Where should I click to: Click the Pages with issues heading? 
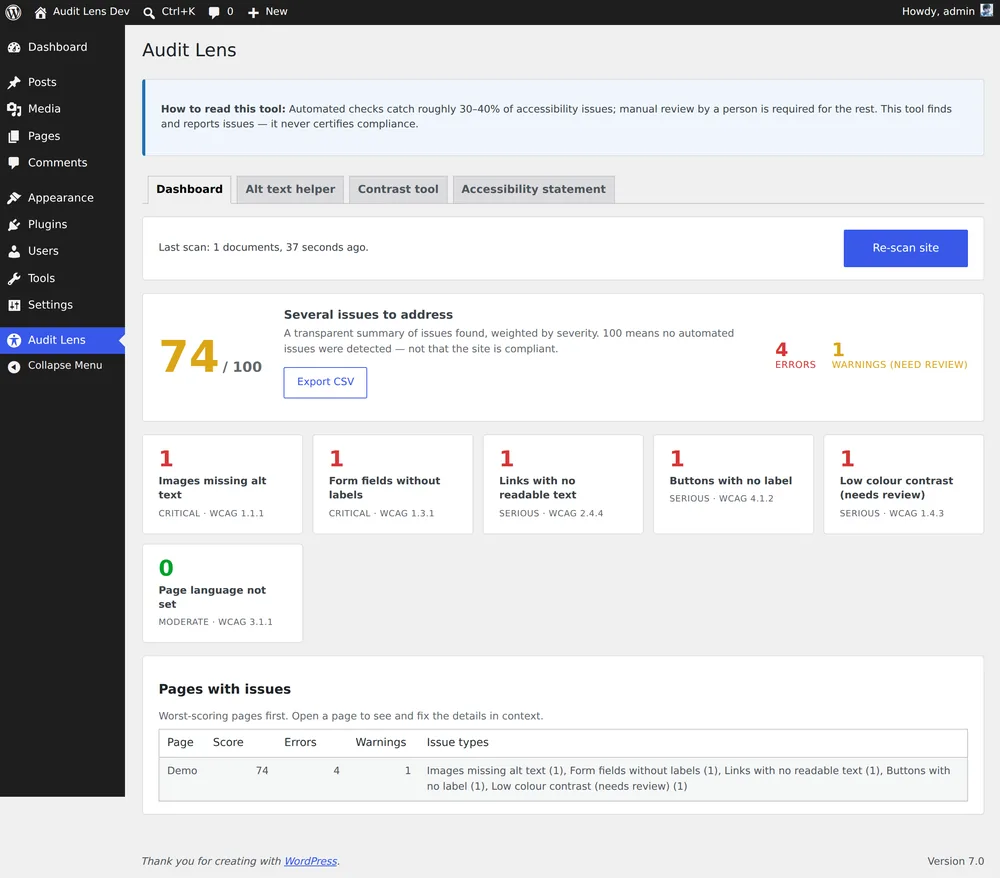pyautogui.click(x=224, y=689)
